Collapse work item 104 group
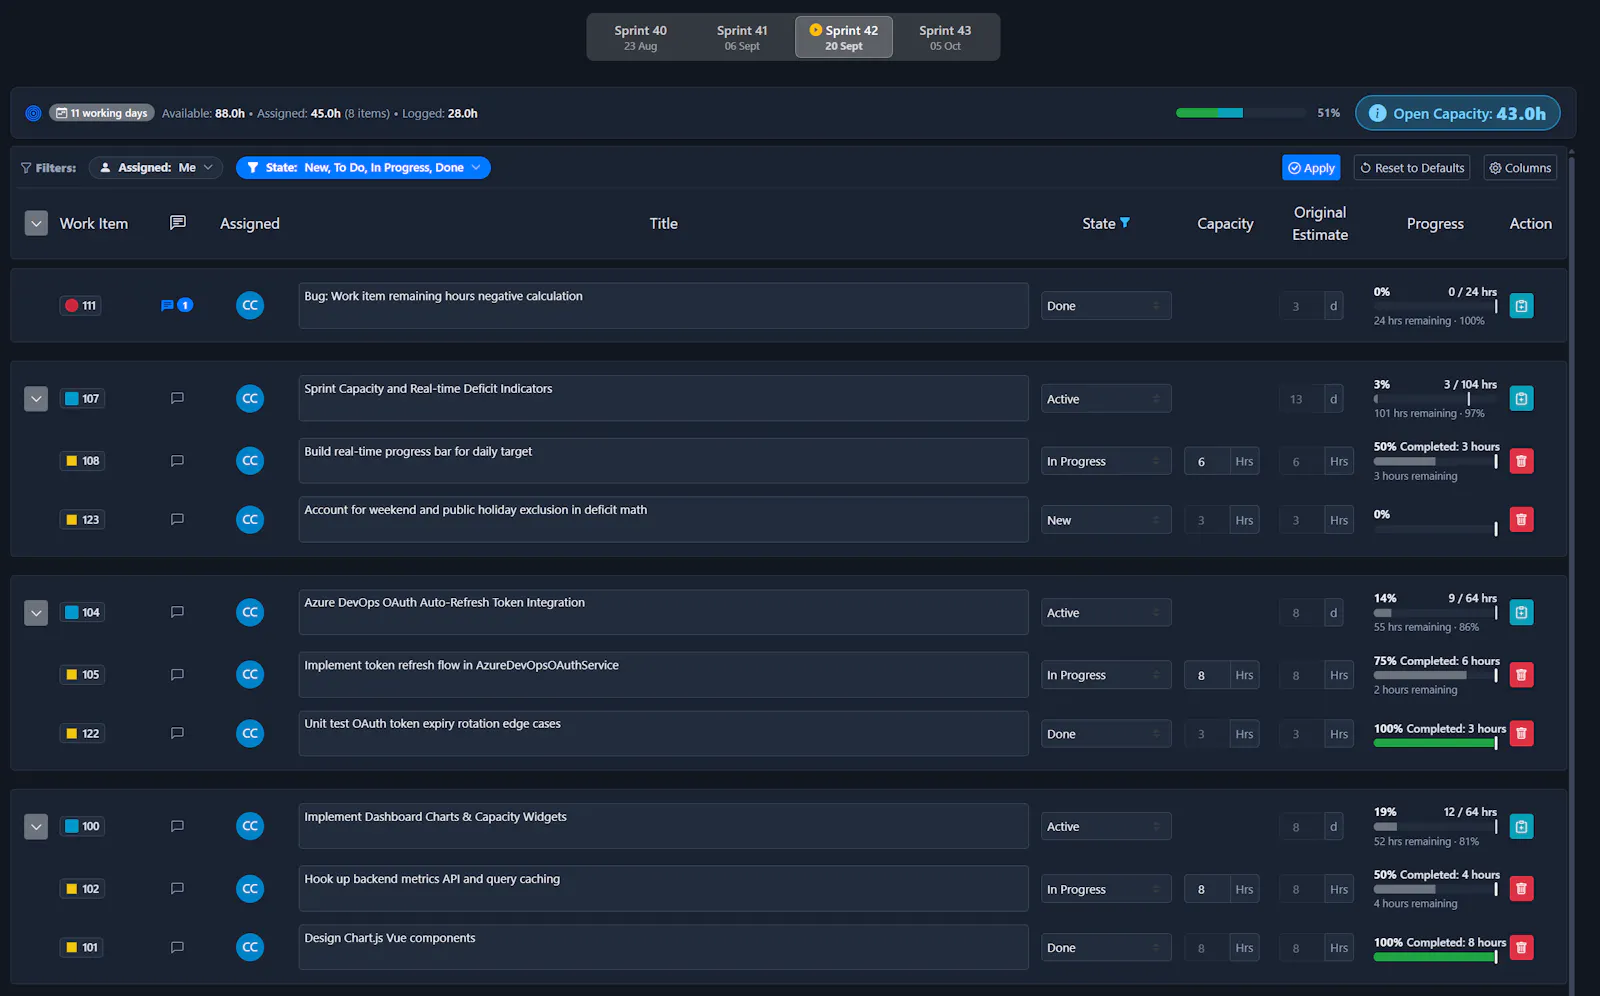Image resolution: width=1600 pixels, height=996 pixels. [36, 613]
